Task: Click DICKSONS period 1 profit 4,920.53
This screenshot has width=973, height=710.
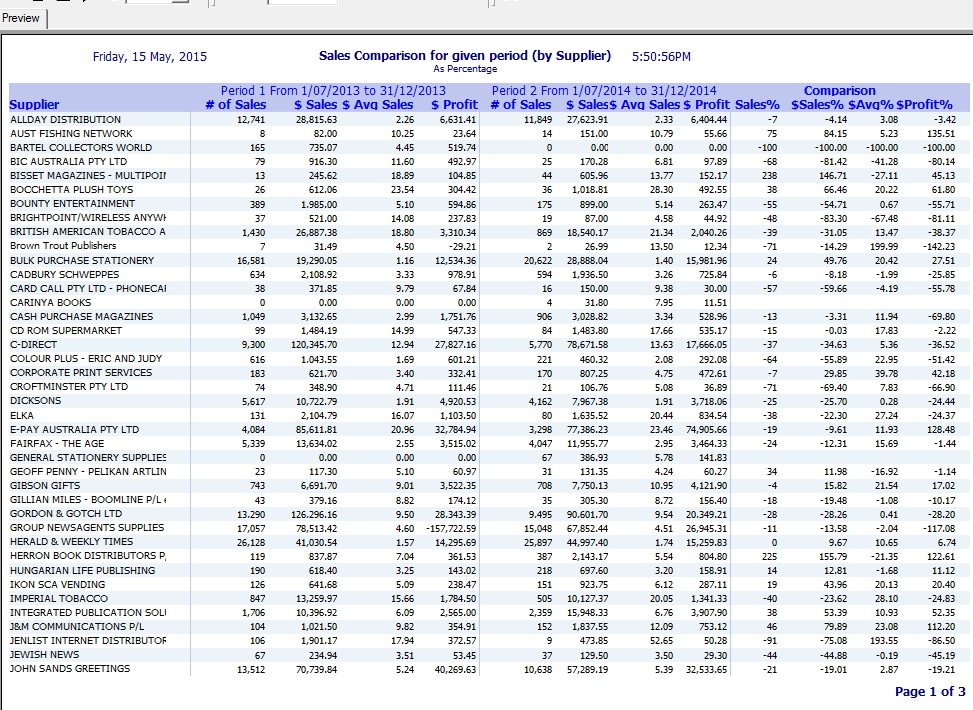Action: [458, 402]
